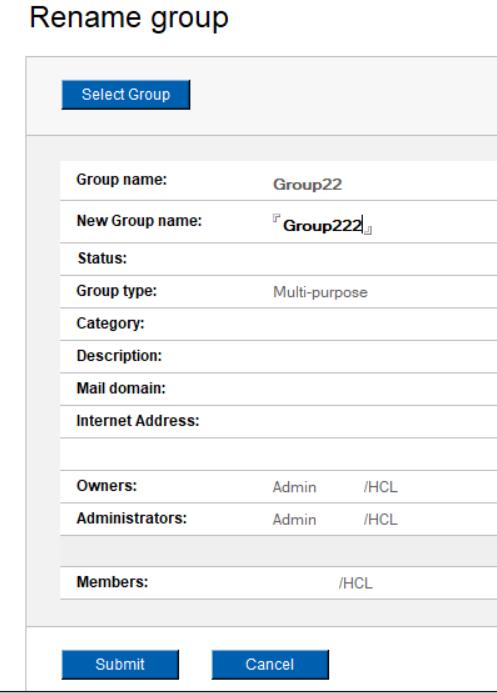The width and height of the screenshot is (497, 693).
Task: Select the current group name Group22
Action: (307, 184)
